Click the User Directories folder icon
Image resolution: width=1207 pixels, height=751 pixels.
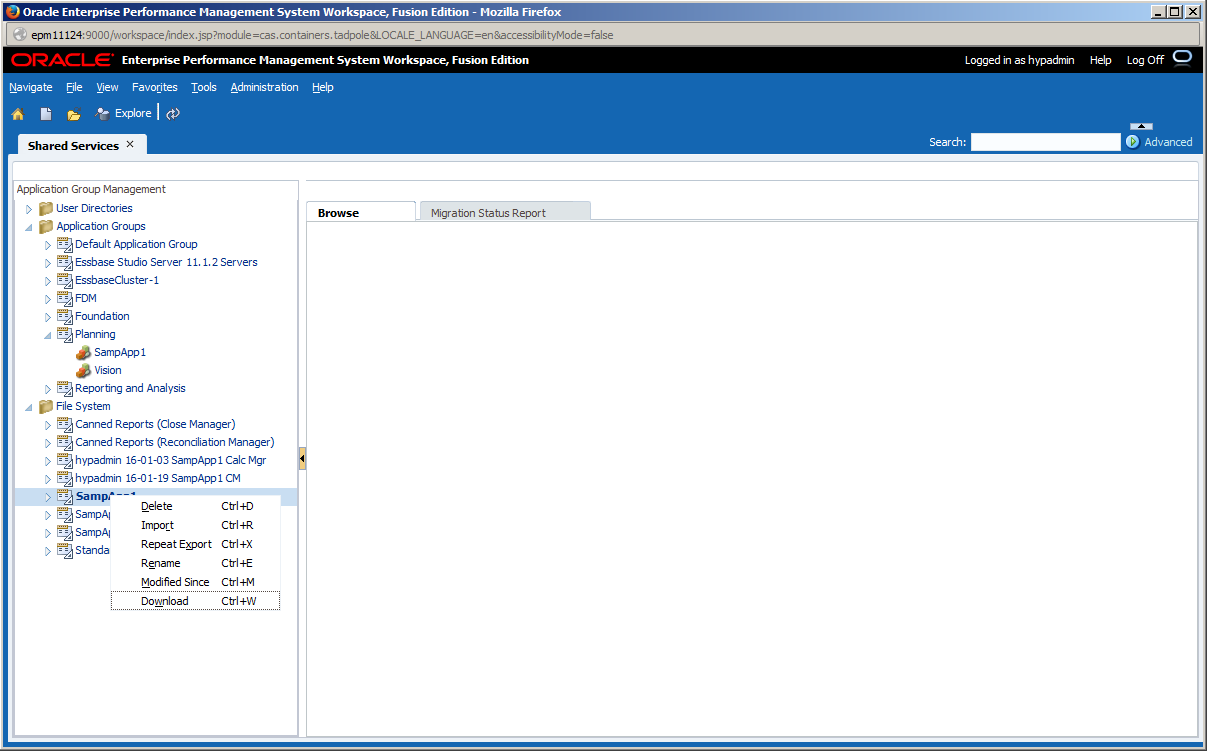click(46, 208)
